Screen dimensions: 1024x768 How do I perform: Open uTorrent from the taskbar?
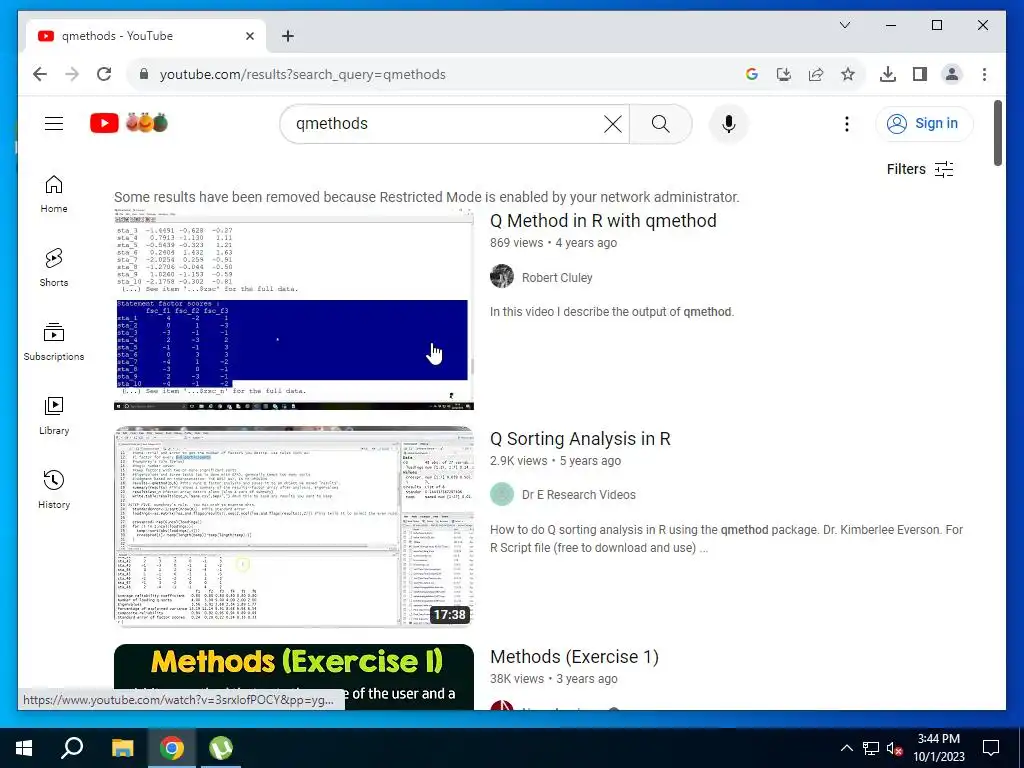pyautogui.click(x=221, y=748)
